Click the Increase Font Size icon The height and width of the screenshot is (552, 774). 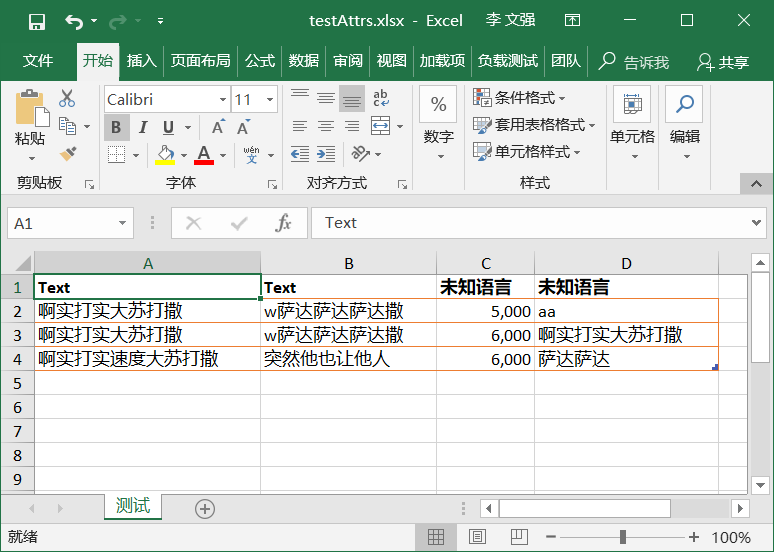[x=217, y=127]
